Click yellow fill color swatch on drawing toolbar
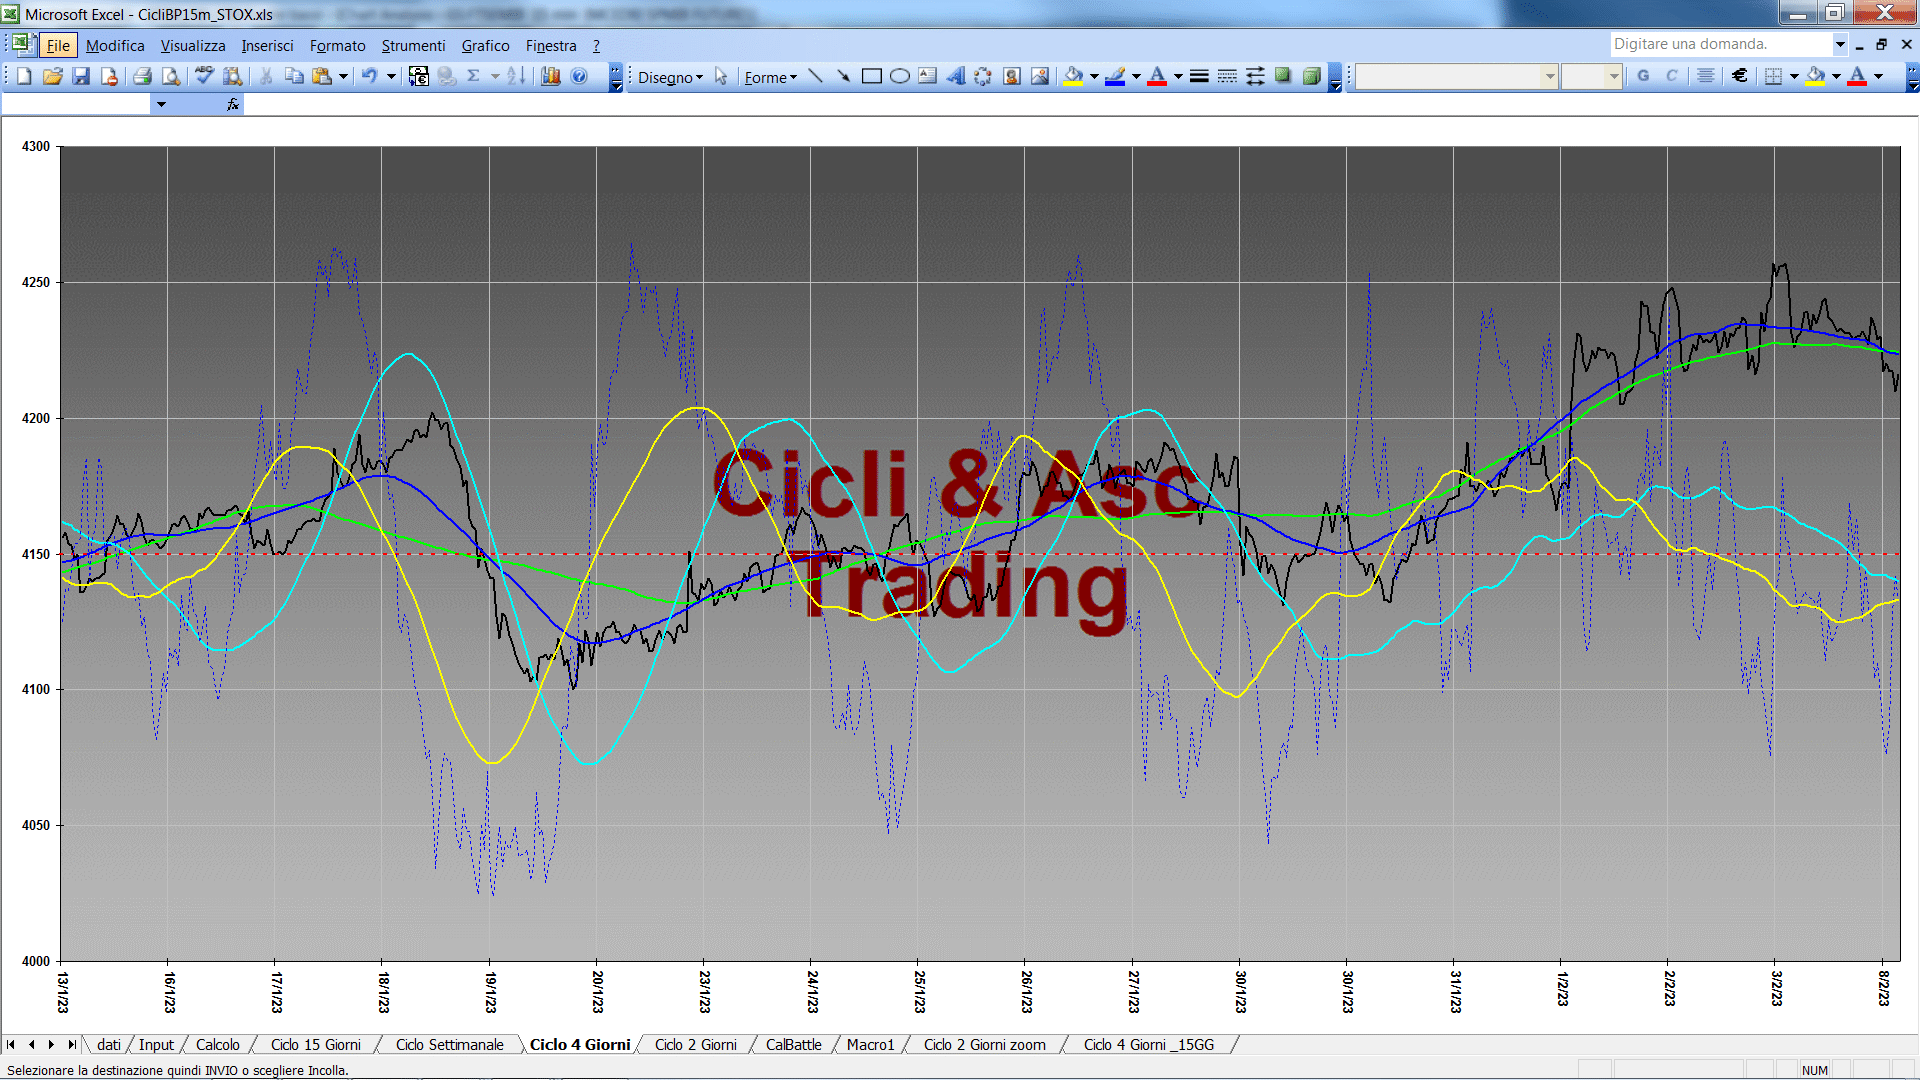Screen dimensions: 1920x1080 pos(1073,76)
